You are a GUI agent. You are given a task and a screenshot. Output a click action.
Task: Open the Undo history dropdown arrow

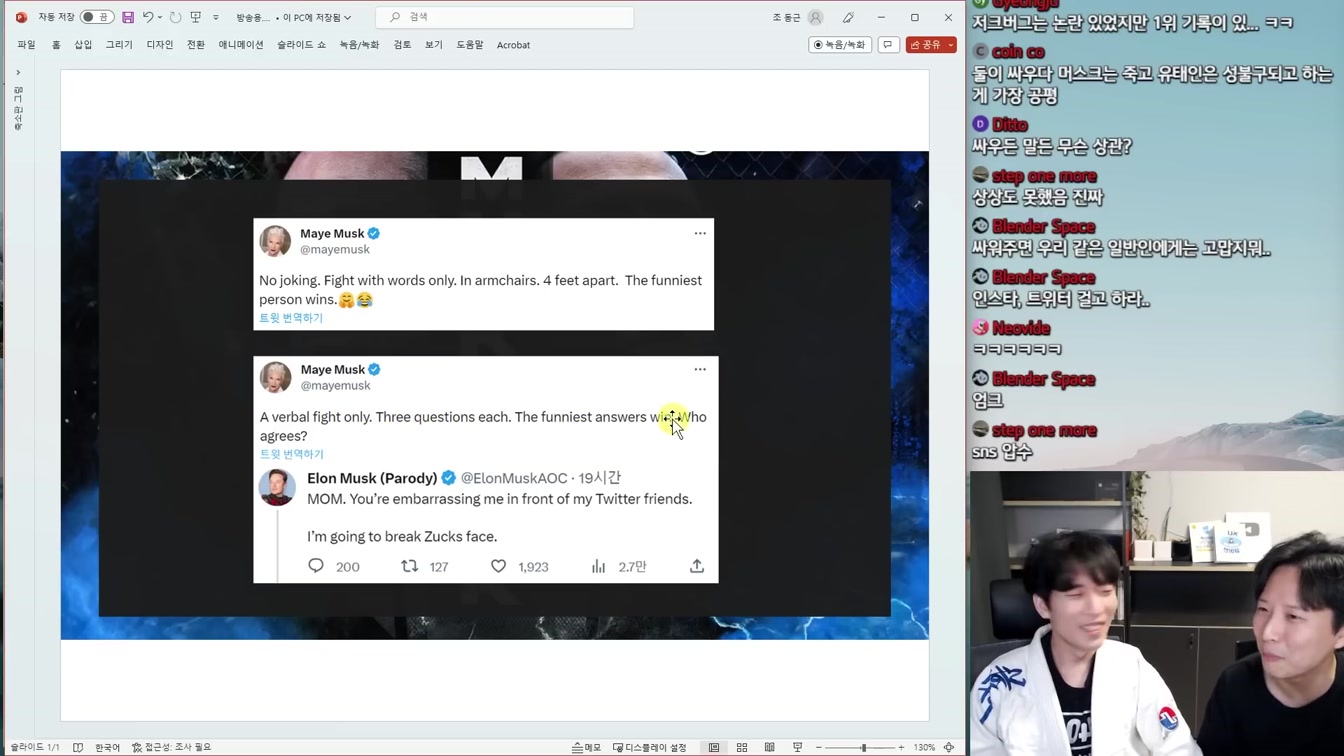click(x=160, y=17)
